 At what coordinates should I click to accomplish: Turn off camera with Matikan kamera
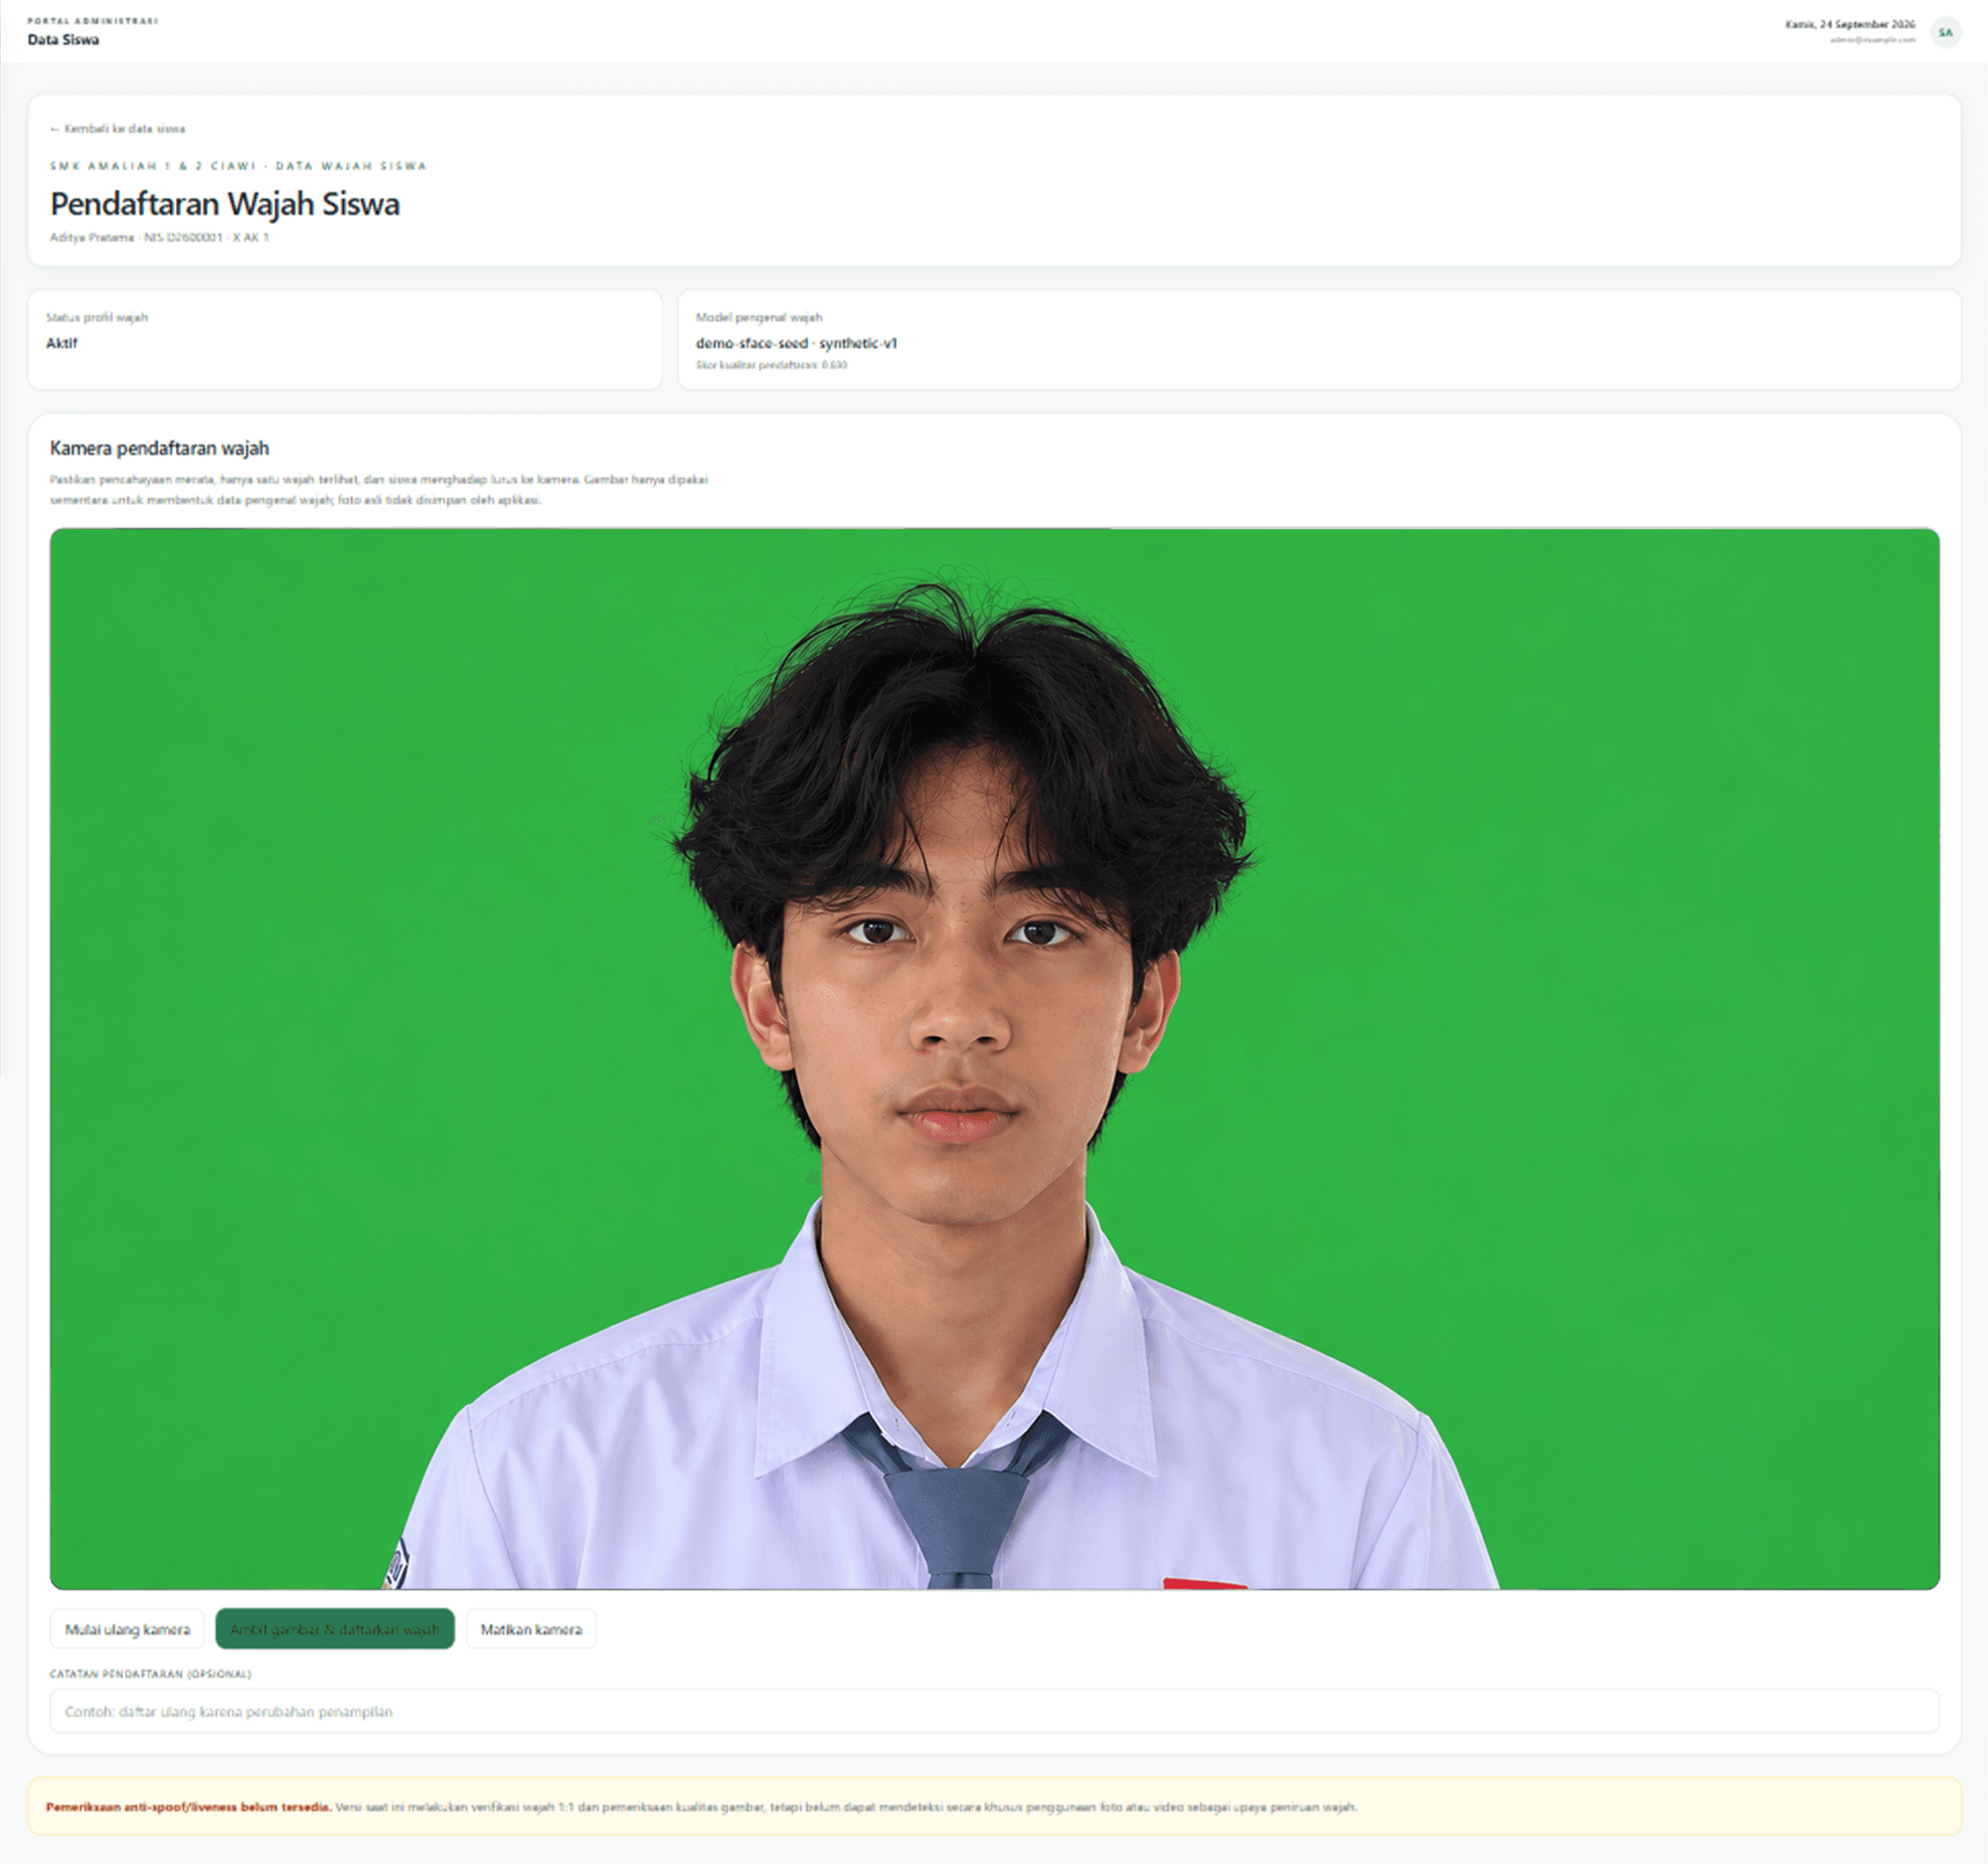tap(531, 1629)
